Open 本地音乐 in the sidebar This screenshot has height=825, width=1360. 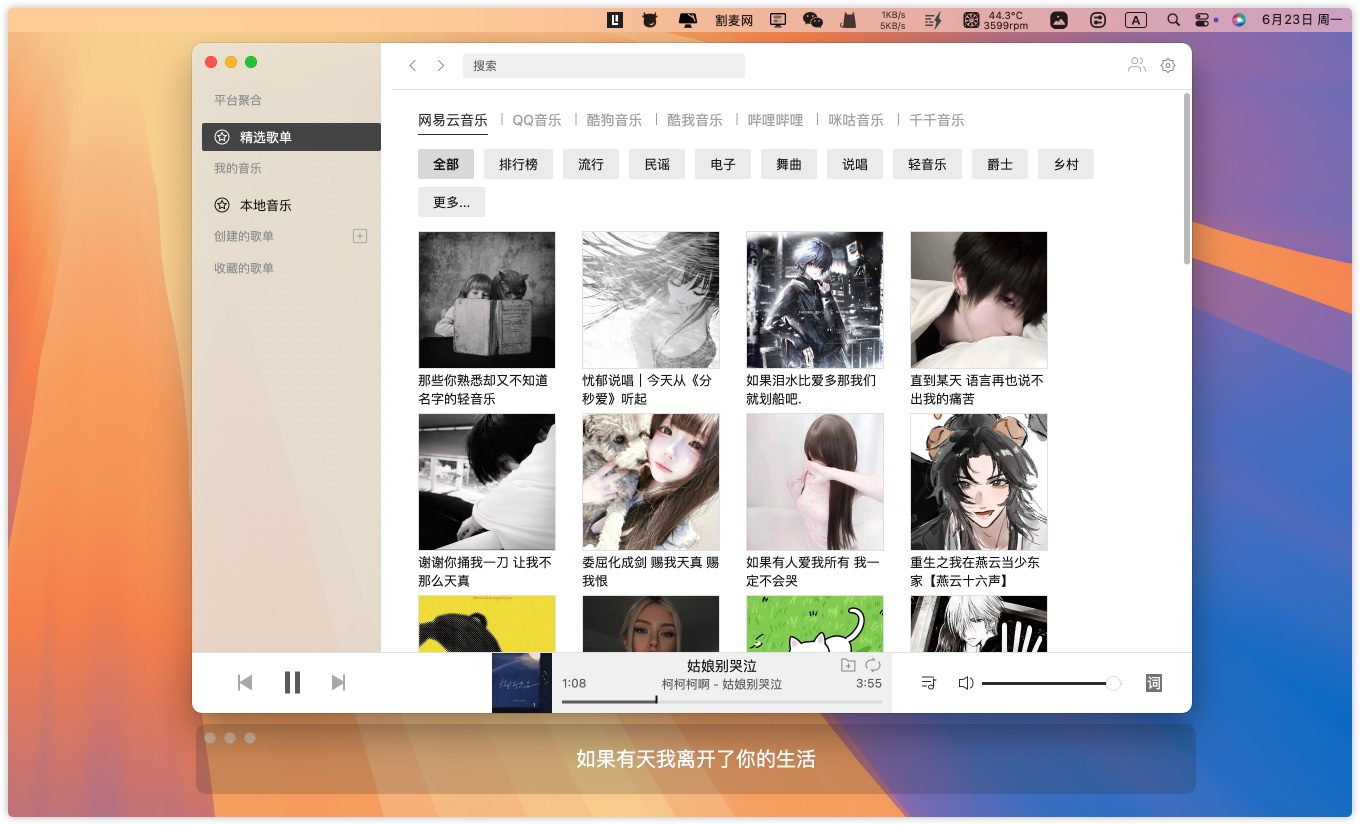click(x=265, y=205)
